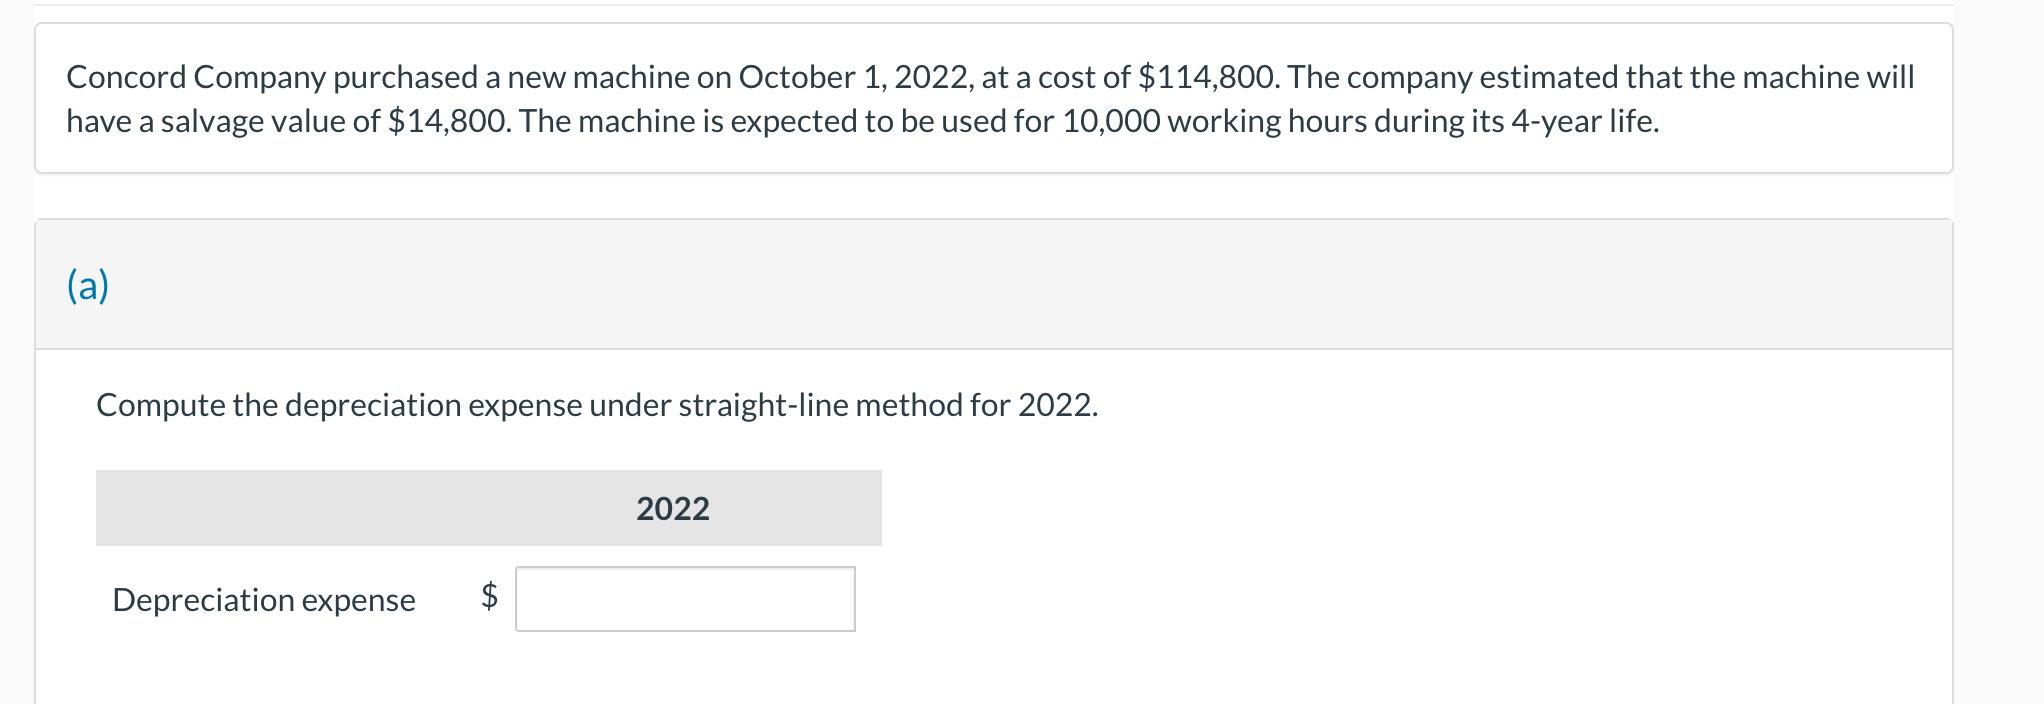Click the Depreciation expense row label
Viewport: 2044px width, 704px height.
tap(264, 600)
